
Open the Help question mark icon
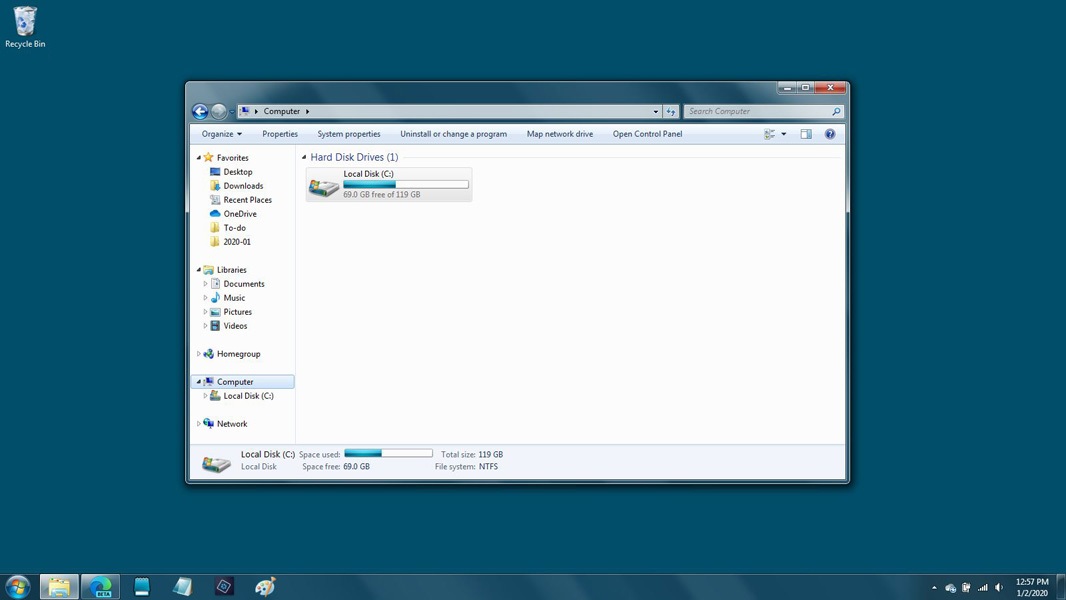tap(830, 134)
